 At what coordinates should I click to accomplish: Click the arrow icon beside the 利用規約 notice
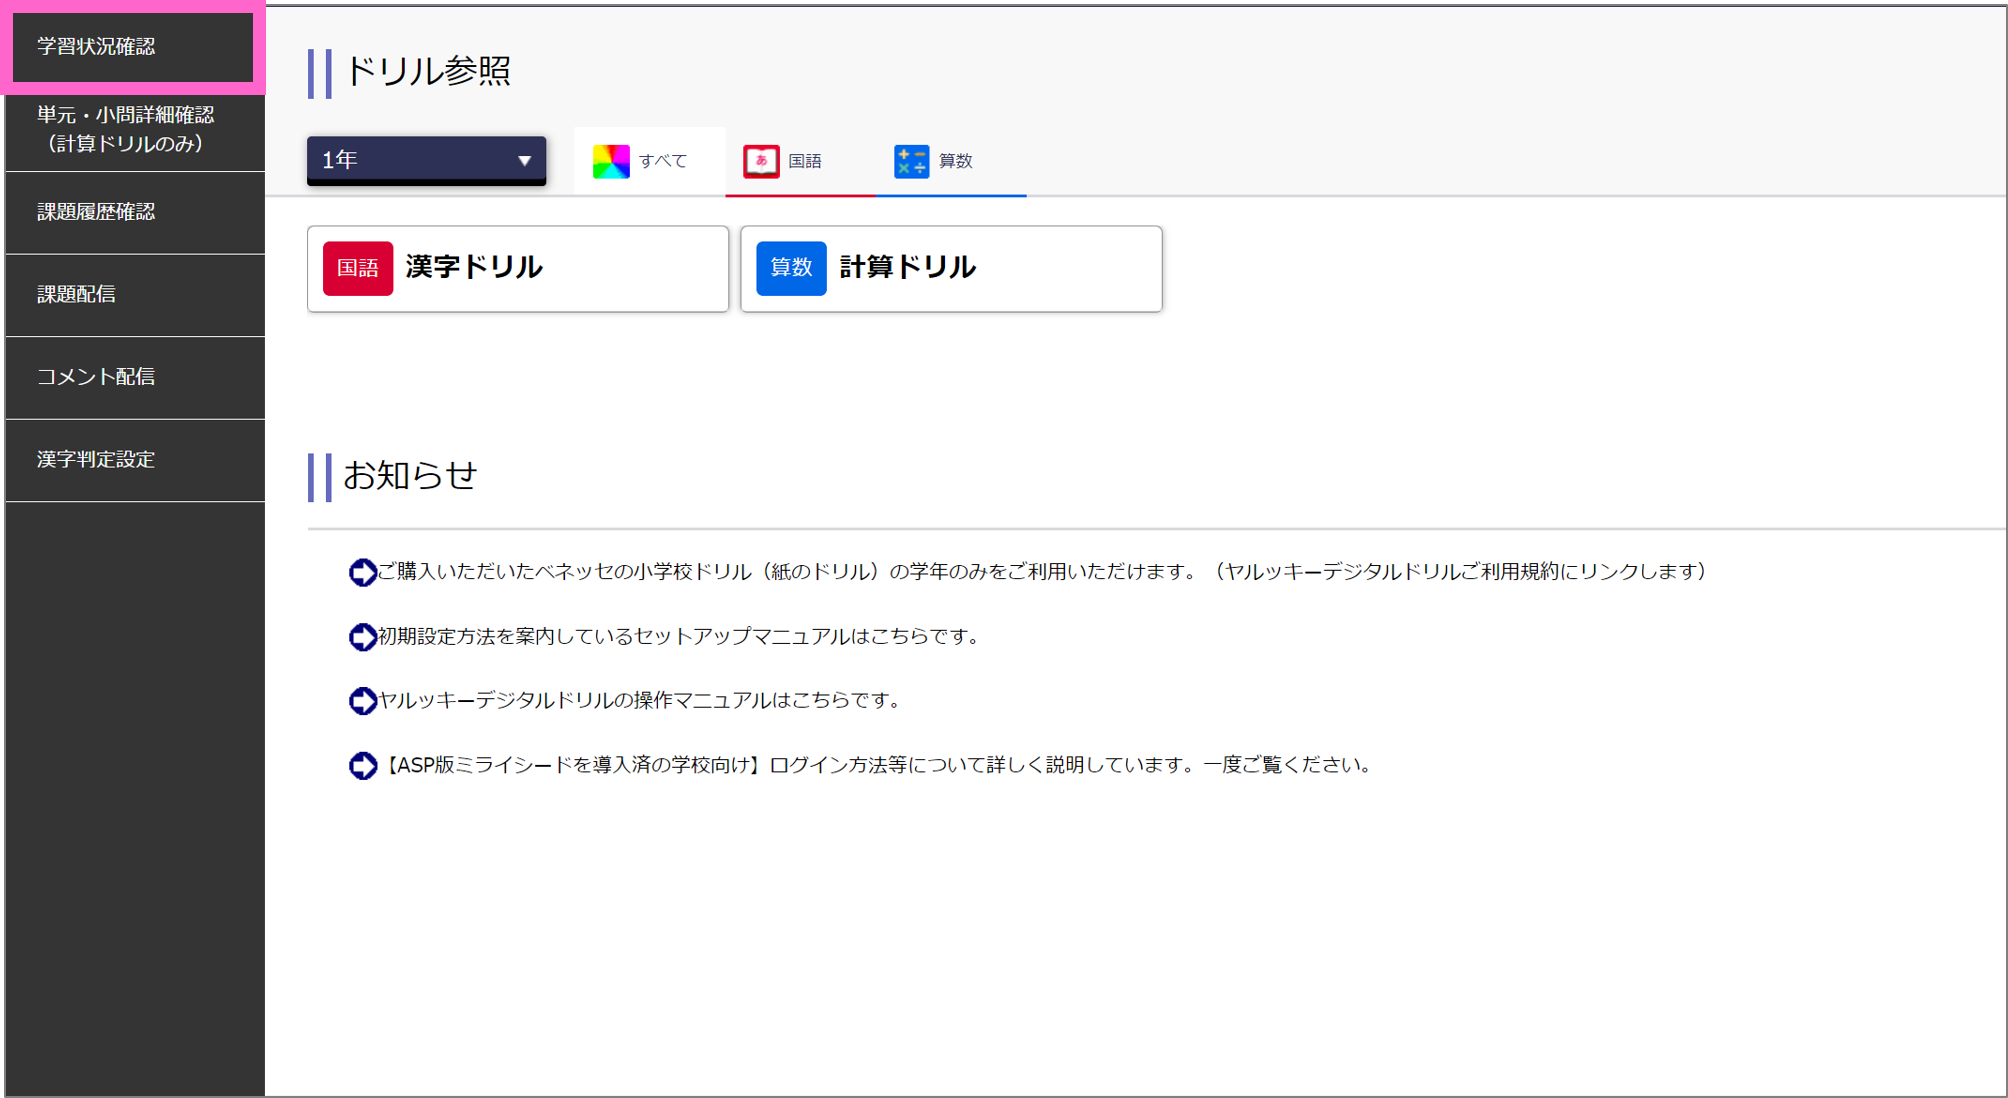(x=362, y=572)
